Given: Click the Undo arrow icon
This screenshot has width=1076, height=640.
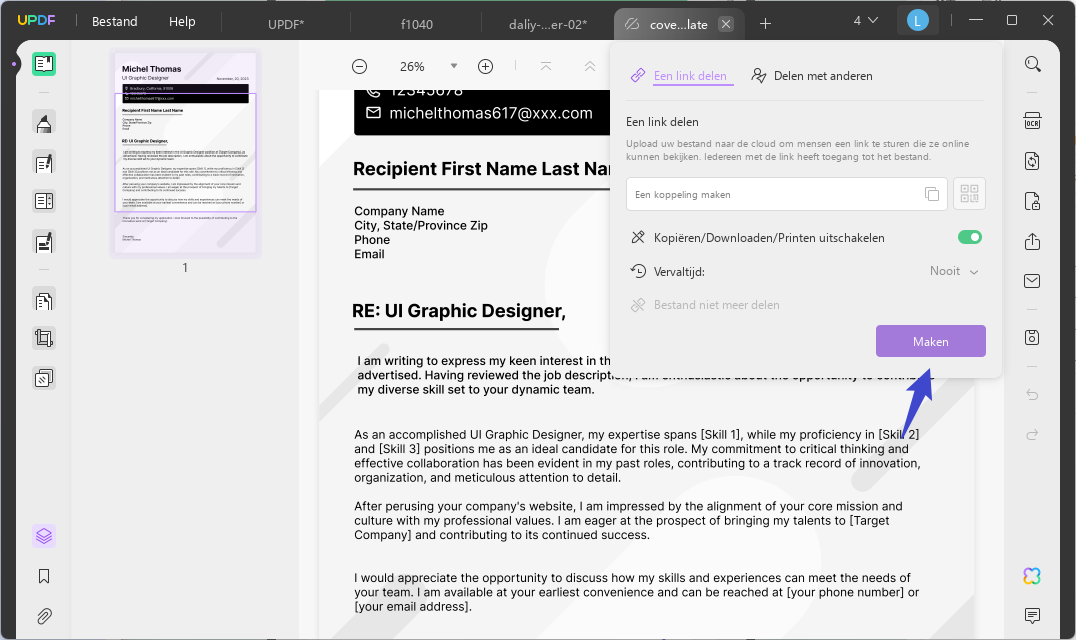Looking at the screenshot, I should (1032, 394).
